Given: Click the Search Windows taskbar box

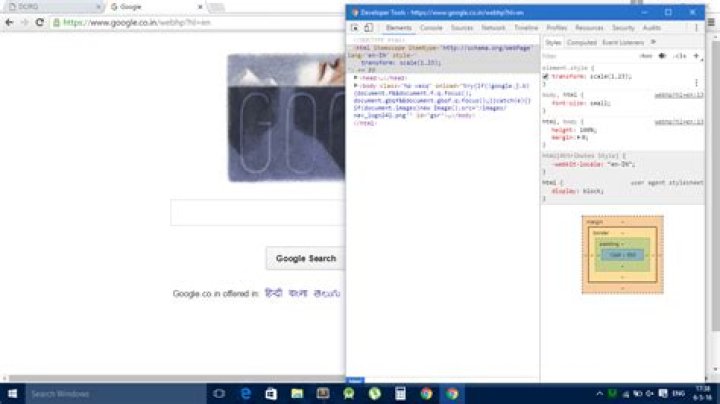Looking at the screenshot, I should pos(116,394).
